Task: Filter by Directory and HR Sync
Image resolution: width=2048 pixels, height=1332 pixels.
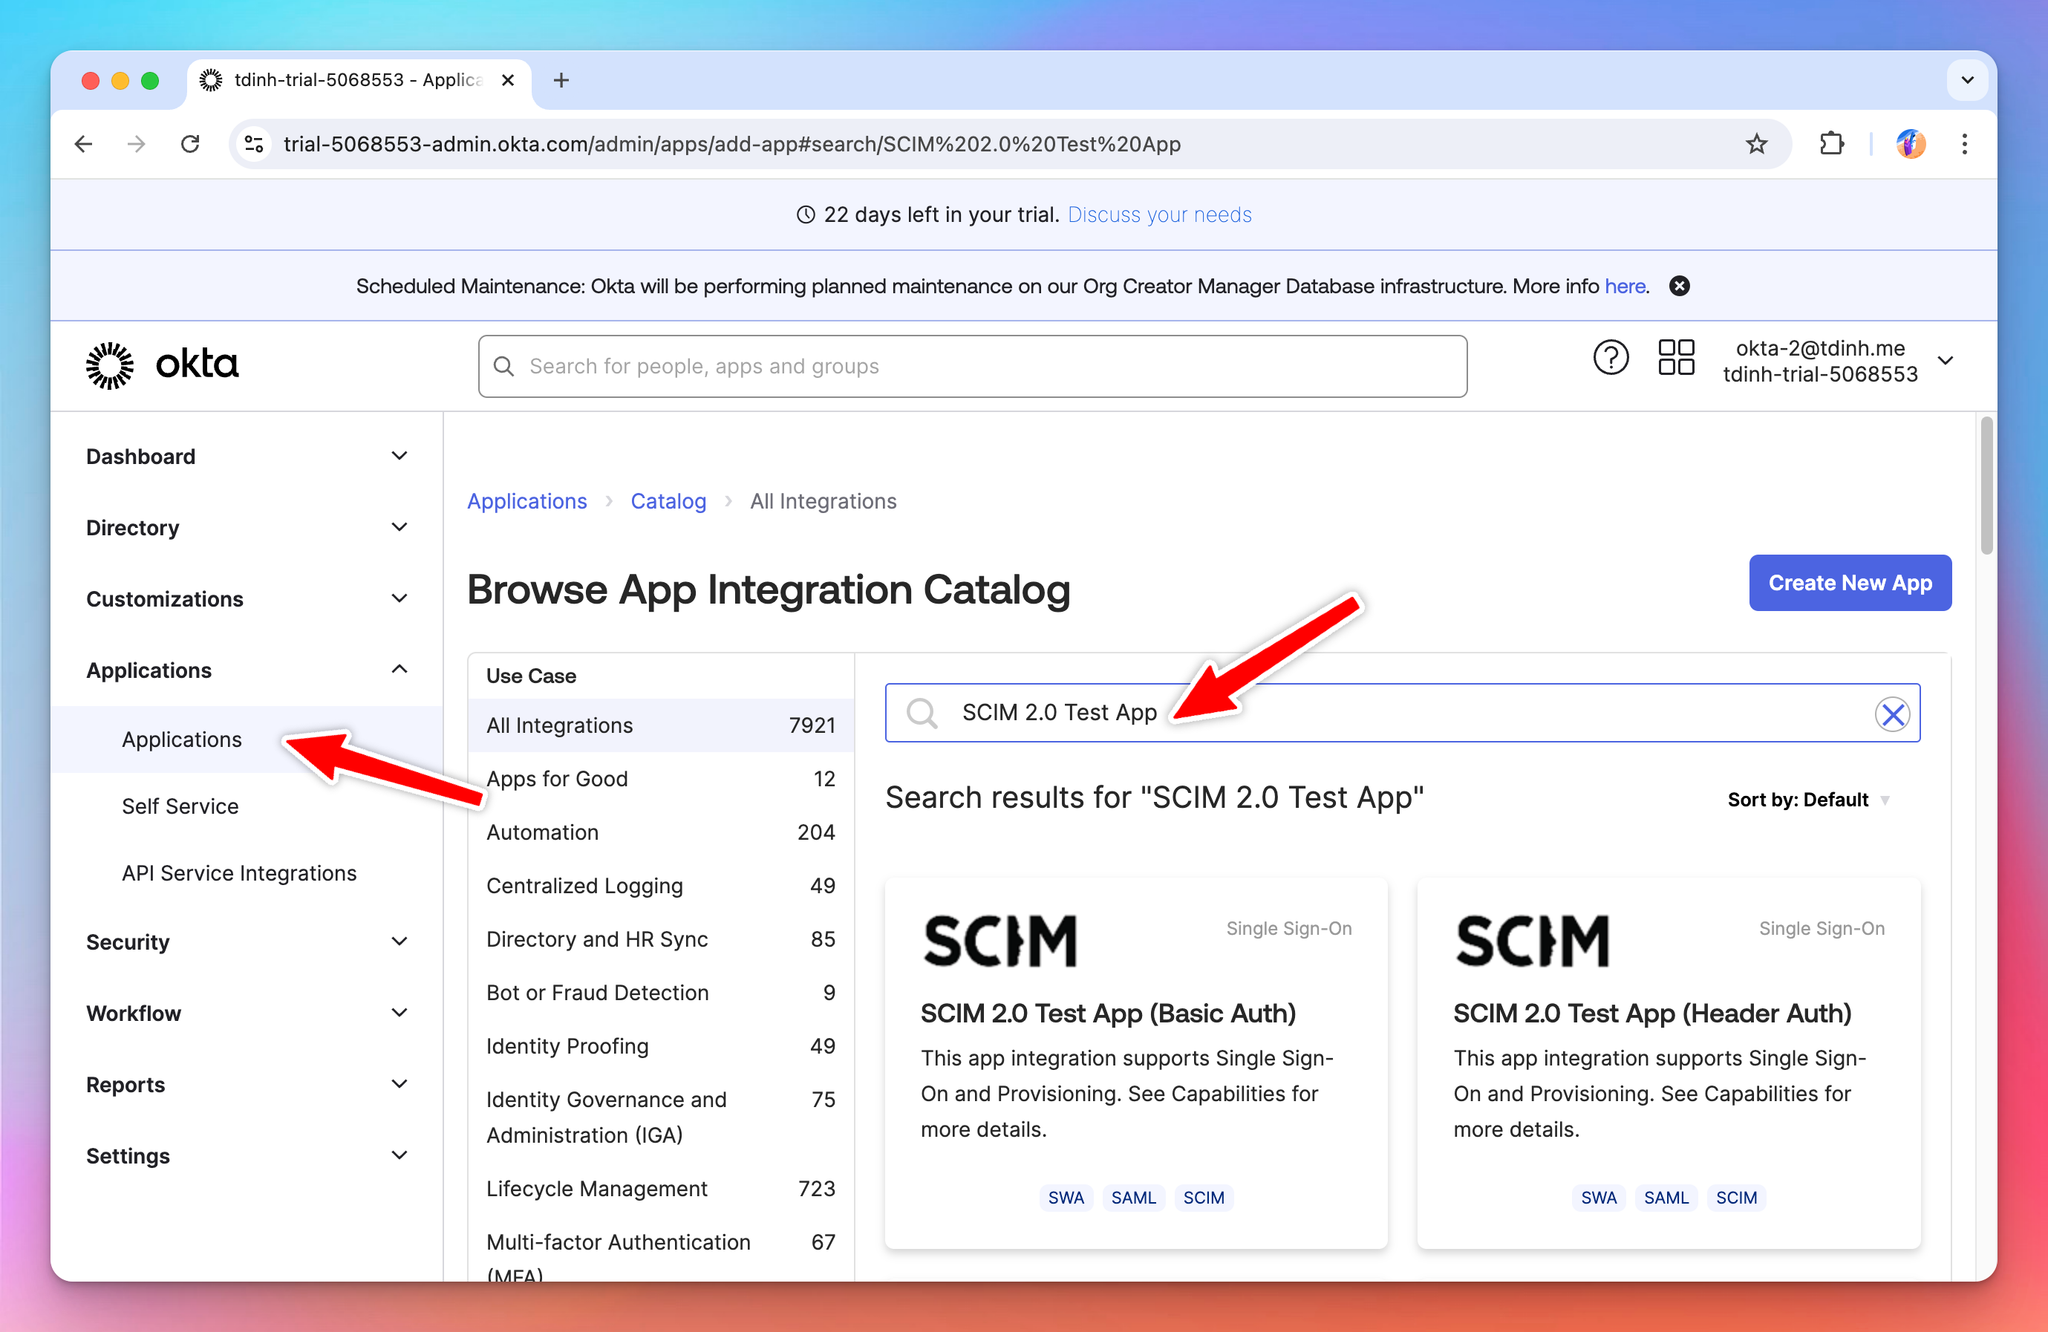Action: (661, 939)
